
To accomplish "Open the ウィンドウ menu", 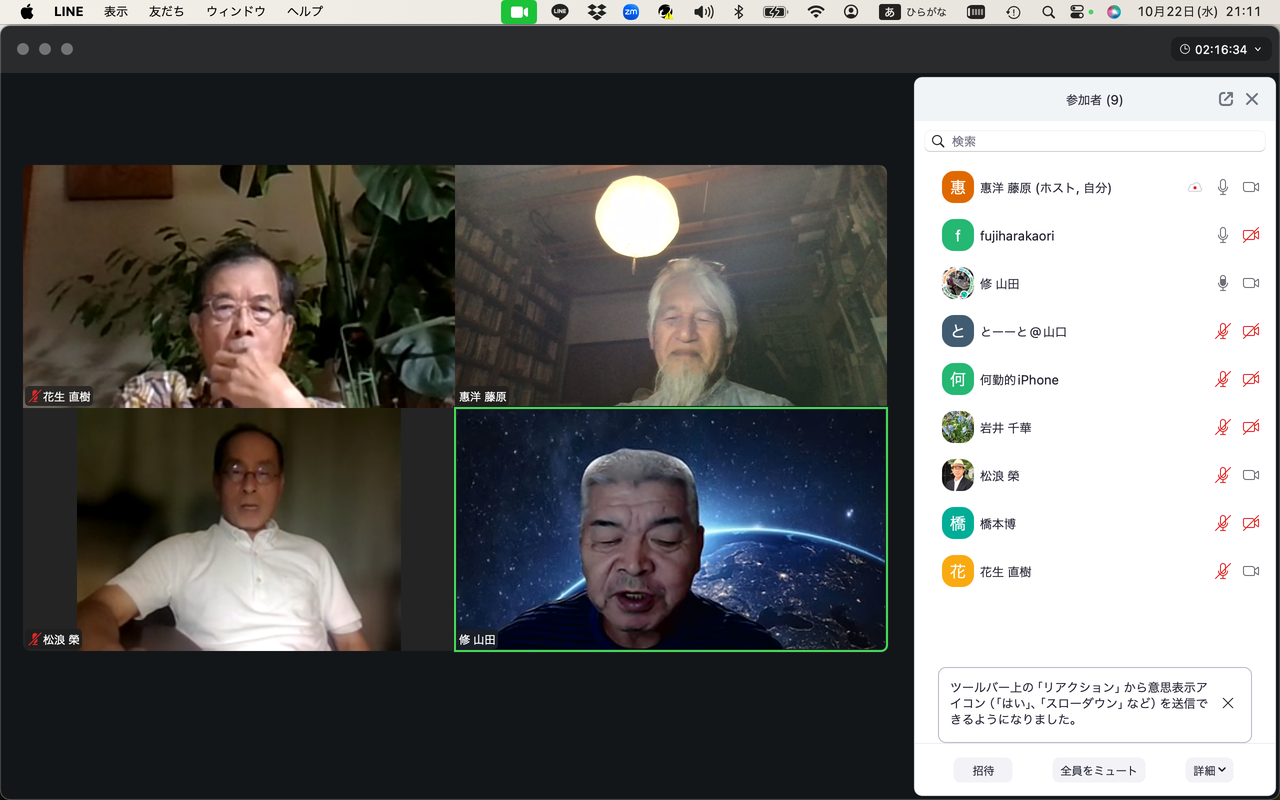I will coord(236,12).
